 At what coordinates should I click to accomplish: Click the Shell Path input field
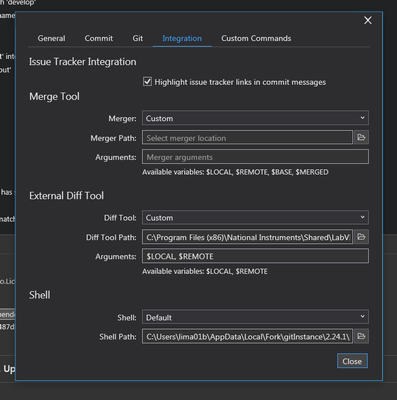(x=247, y=336)
